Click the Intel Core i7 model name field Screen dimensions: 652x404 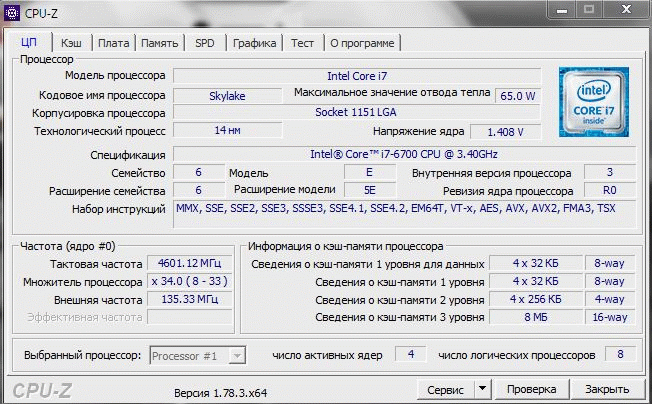point(357,76)
